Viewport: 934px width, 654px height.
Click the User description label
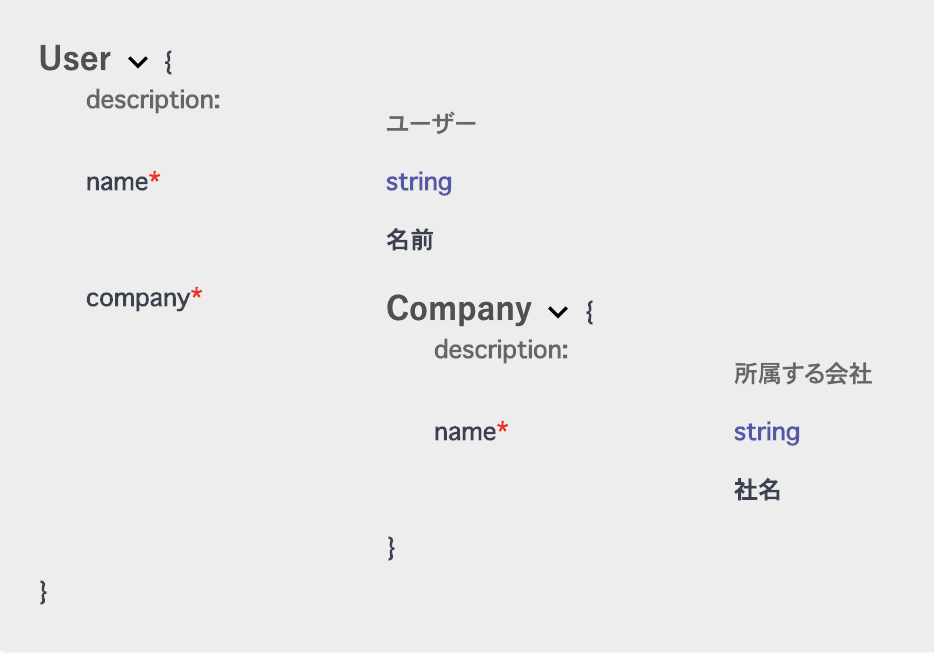[153, 100]
